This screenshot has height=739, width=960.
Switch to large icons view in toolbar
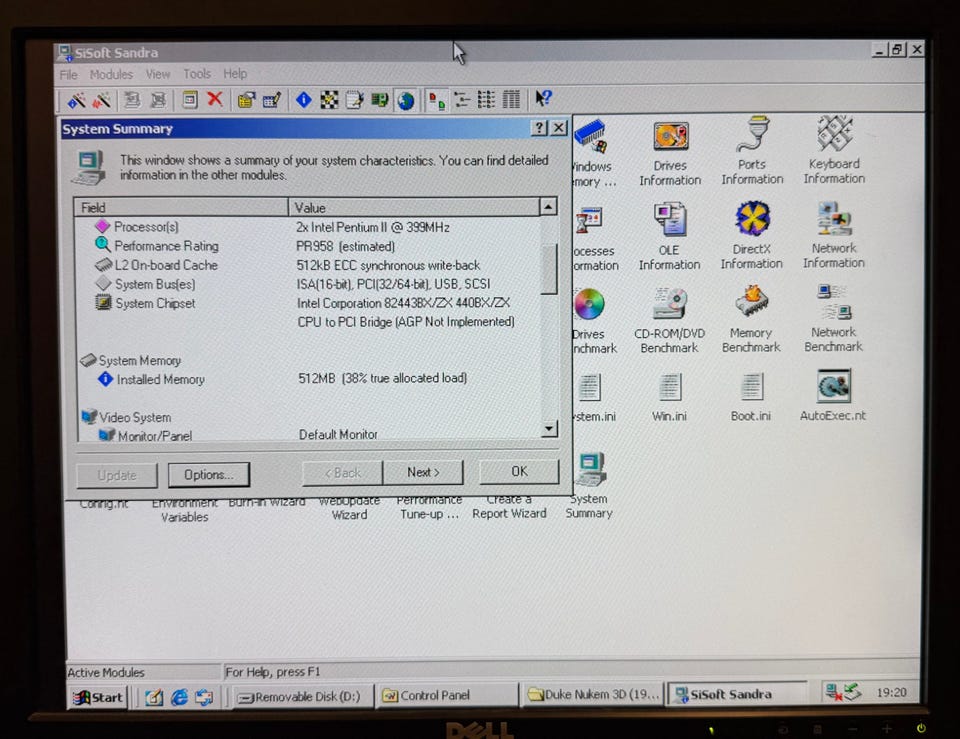pyautogui.click(x=437, y=100)
